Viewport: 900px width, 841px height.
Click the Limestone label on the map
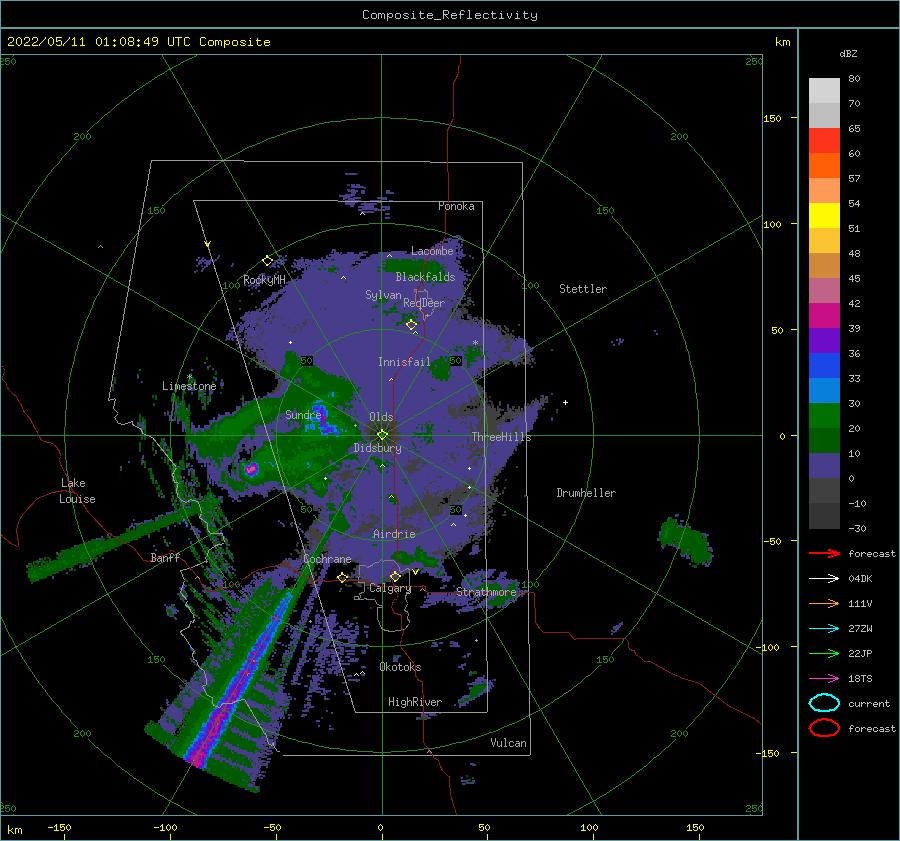click(x=189, y=386)
